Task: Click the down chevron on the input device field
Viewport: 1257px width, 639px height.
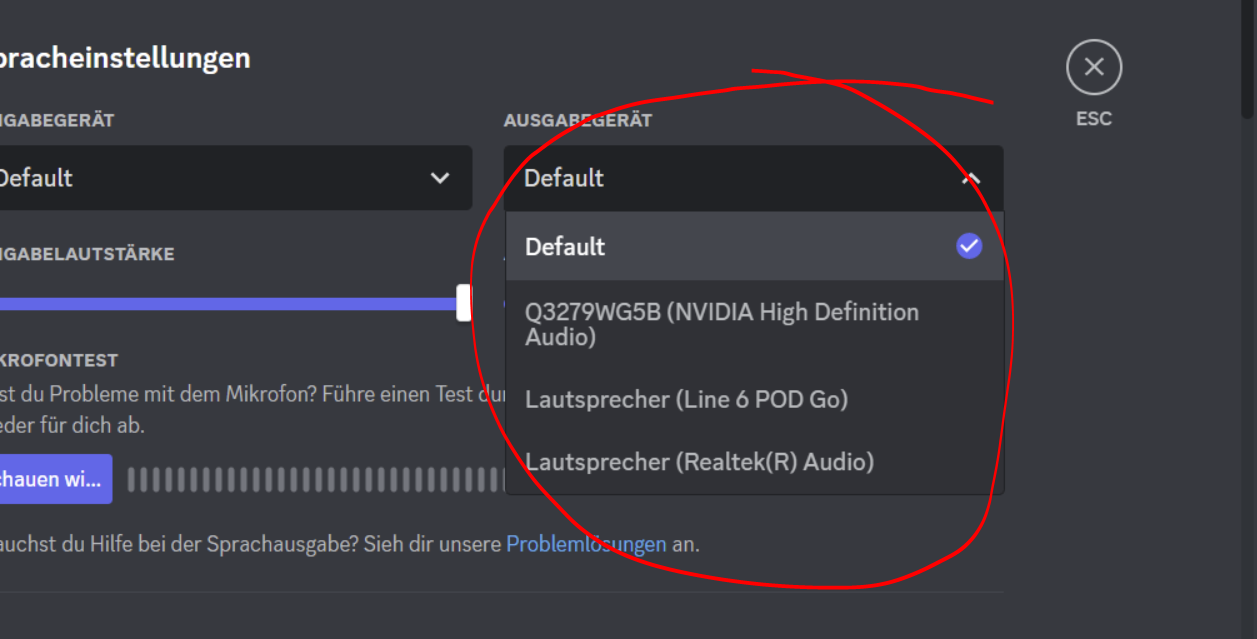Action: click(x=439, y=178)
